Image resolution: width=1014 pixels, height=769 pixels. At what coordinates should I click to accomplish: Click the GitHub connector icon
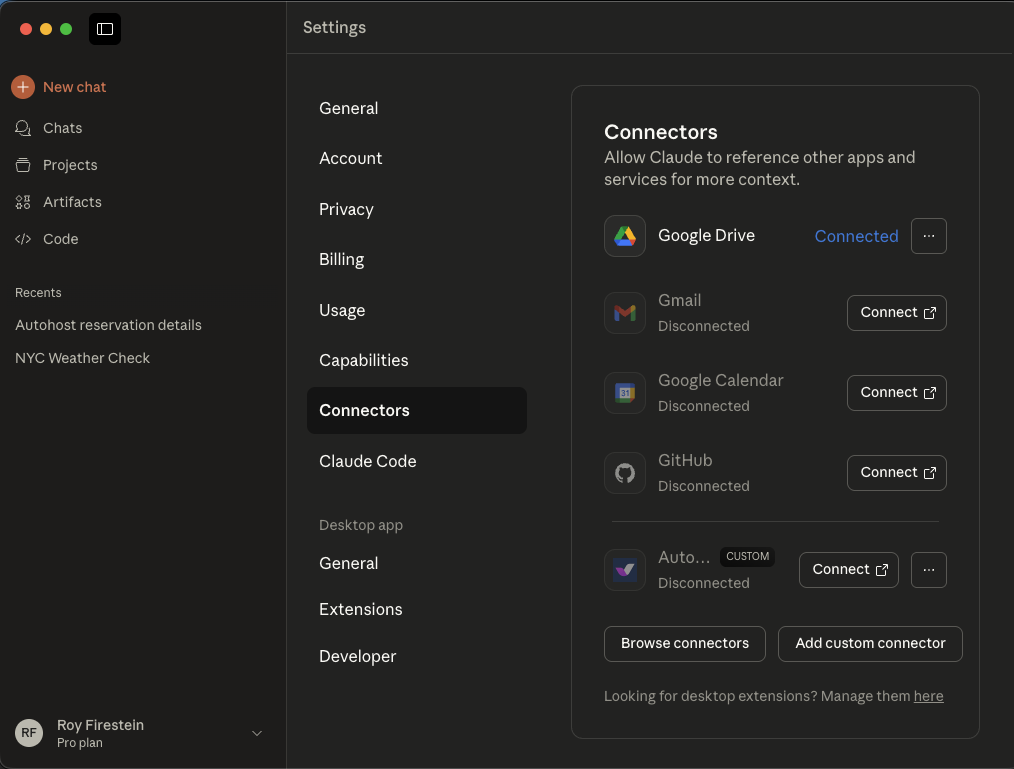tap(624, 472)
